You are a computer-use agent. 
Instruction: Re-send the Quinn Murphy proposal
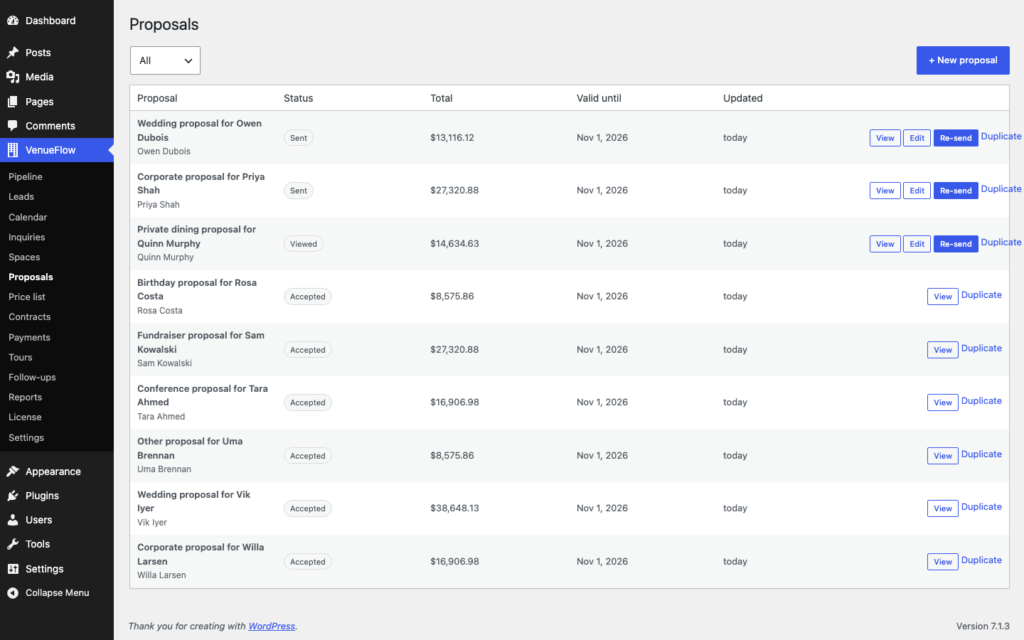point(955,244)
